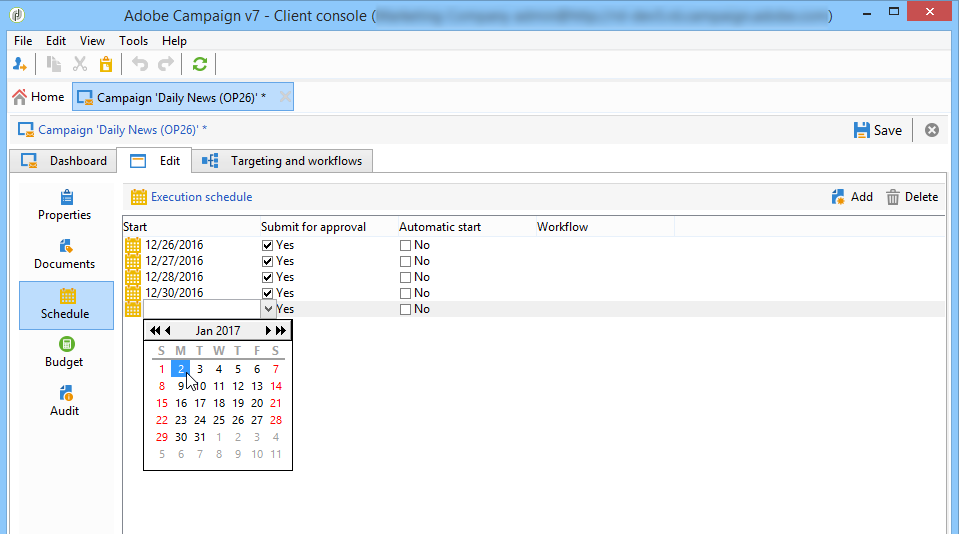Delete the selected schedule entry

point(912,197)
